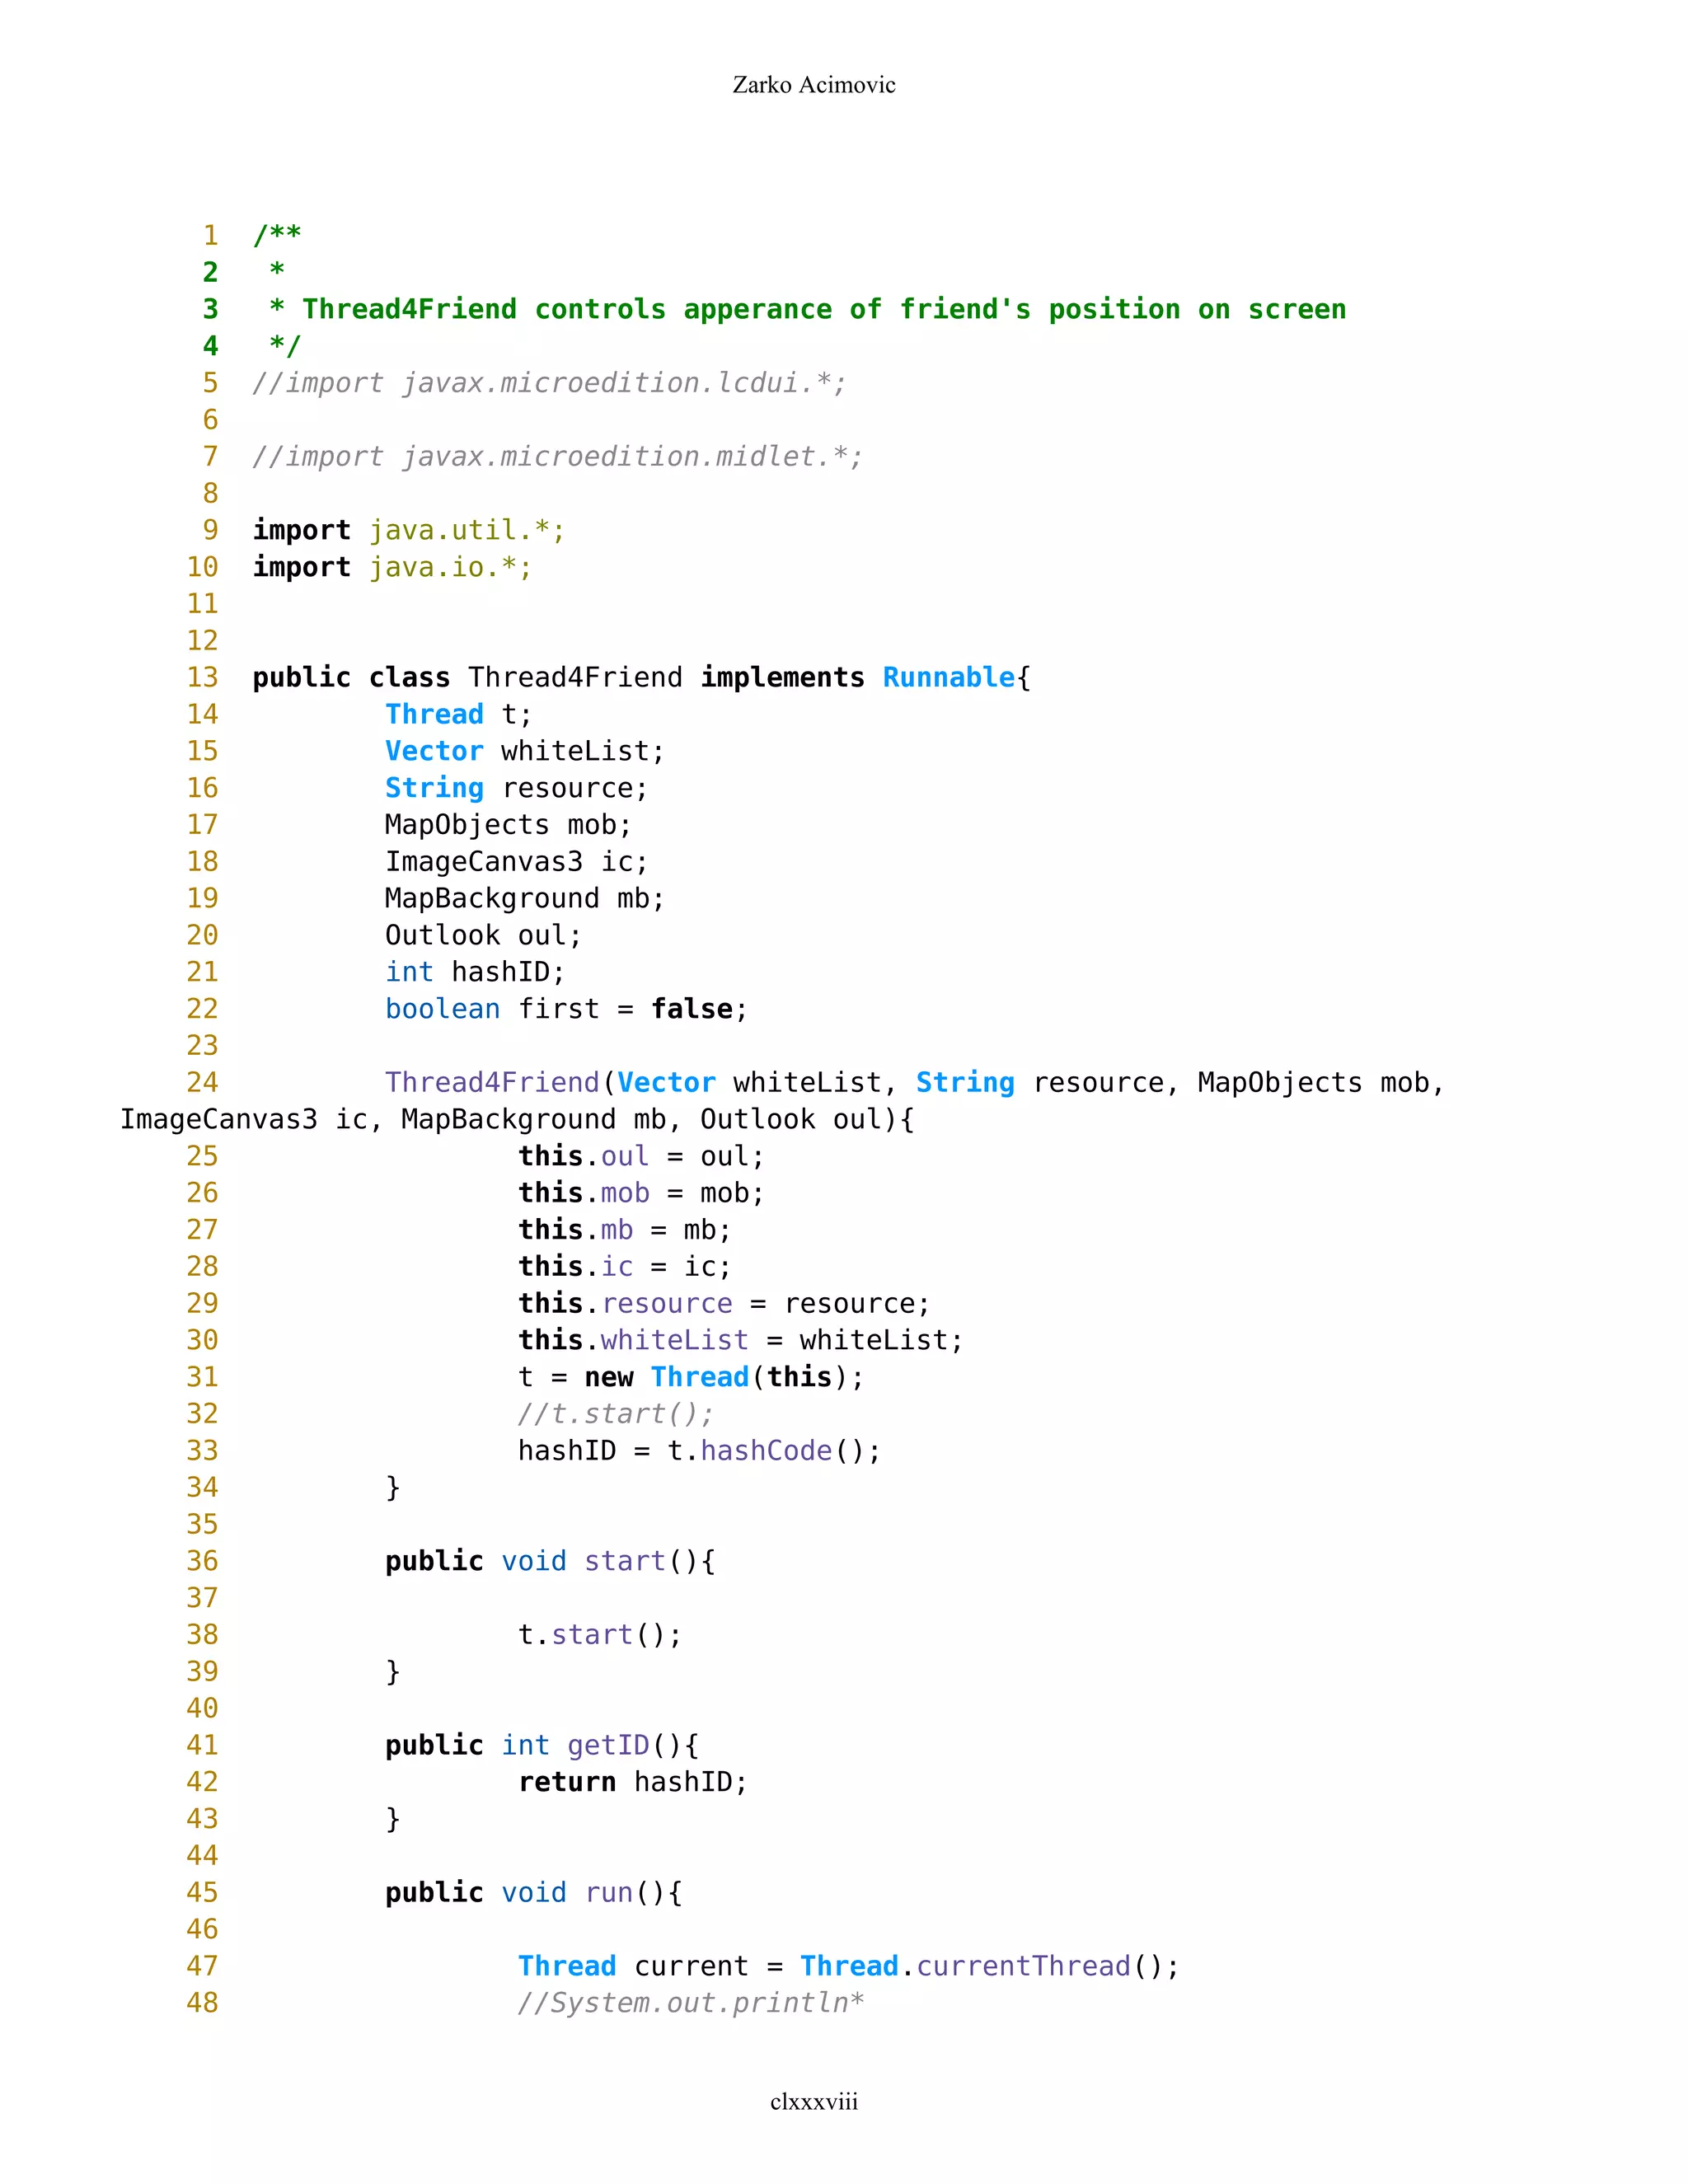Screen dimensions: 1688x2184
Task: Click the declaration "int hashID;"
Action: coord(476,972)
